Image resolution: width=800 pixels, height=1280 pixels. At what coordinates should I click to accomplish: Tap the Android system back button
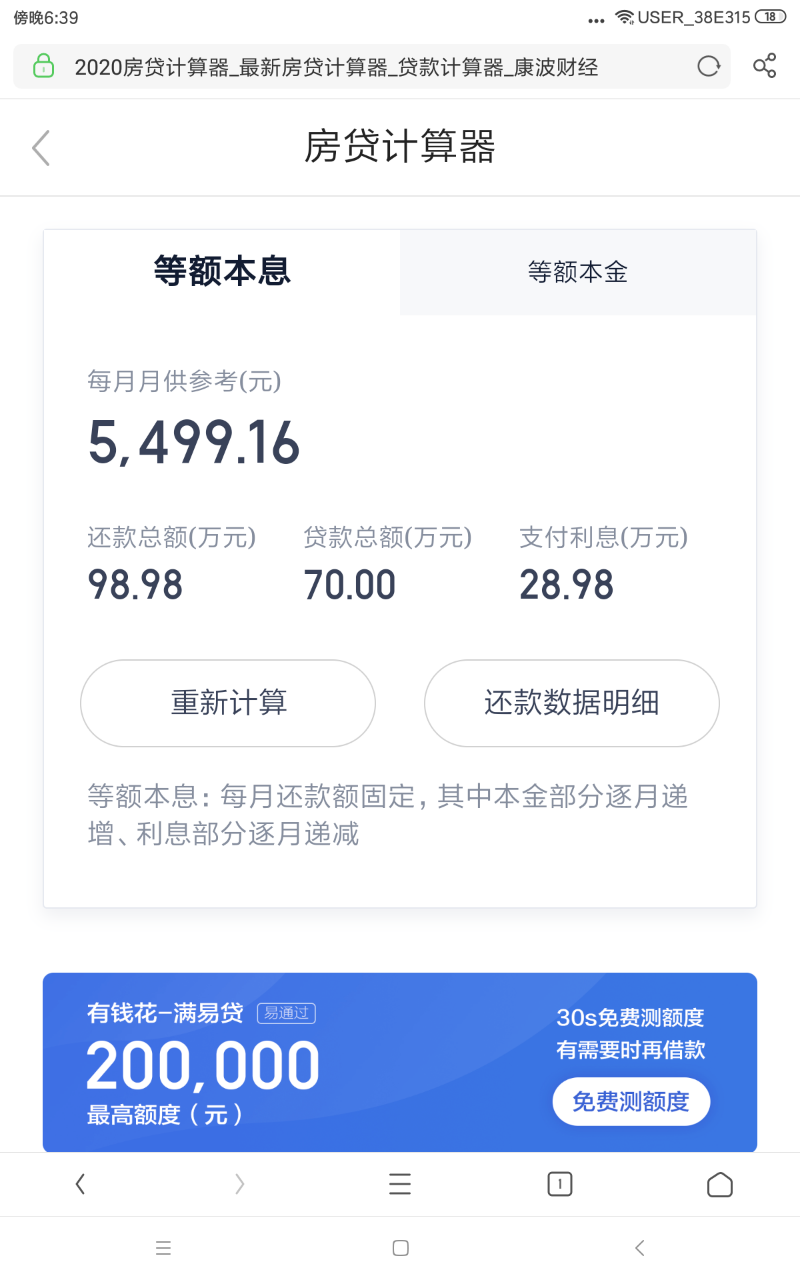pos(640,1248)
